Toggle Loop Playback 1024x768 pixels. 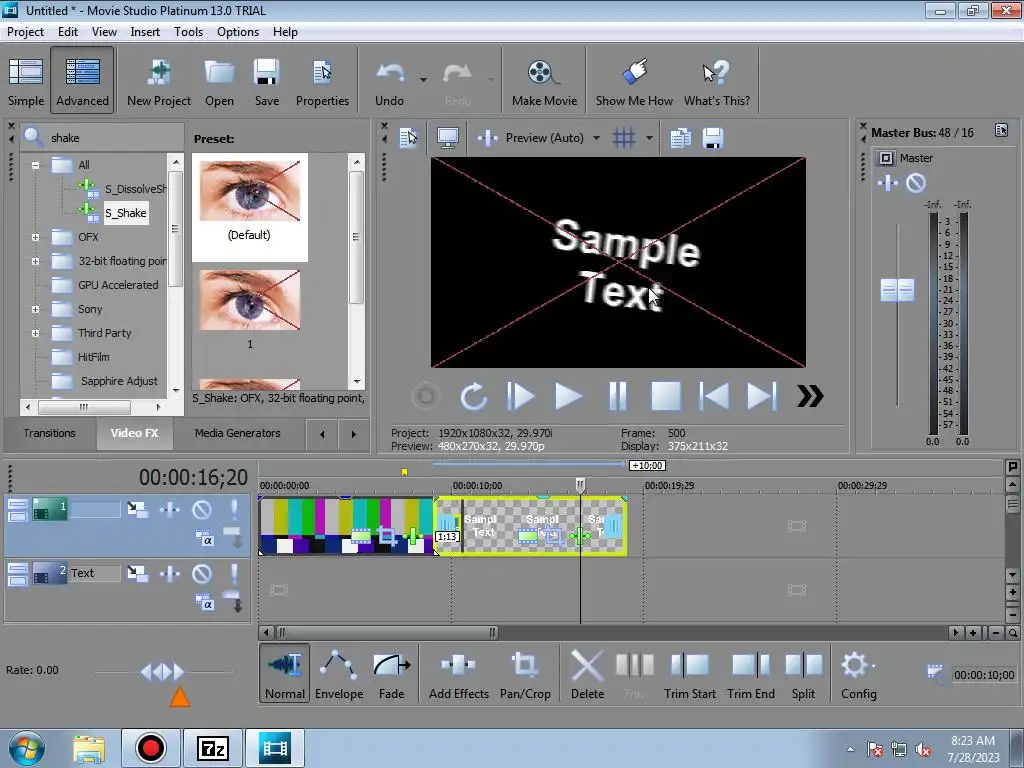(x=473, y=396)
